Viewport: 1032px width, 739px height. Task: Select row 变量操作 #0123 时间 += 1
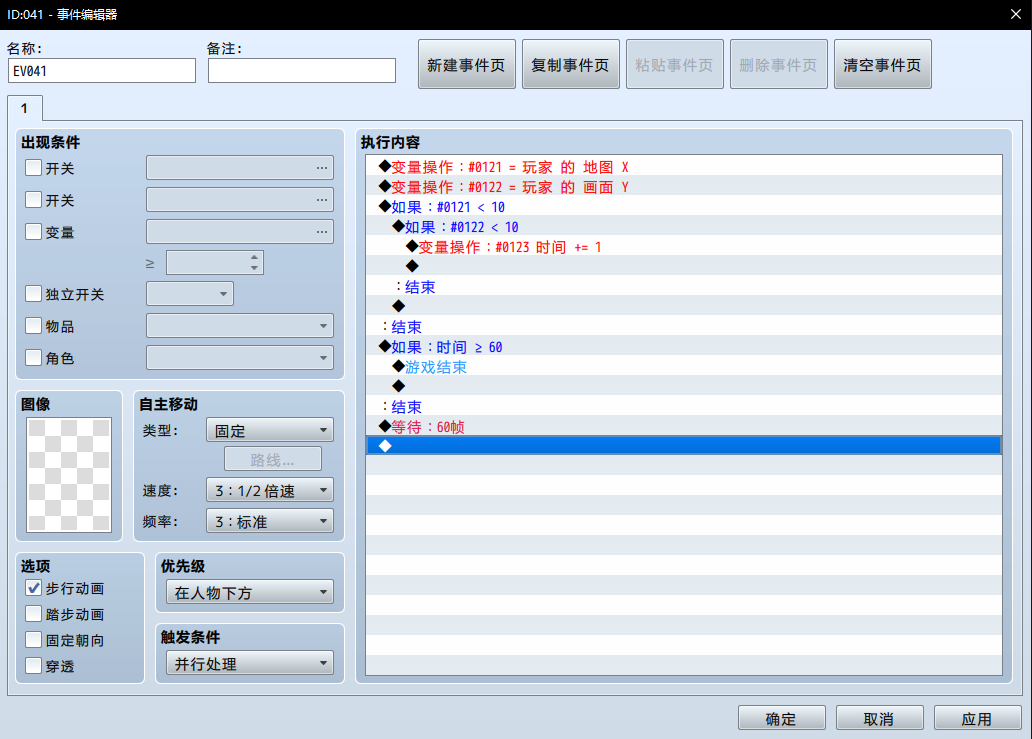[x=684, y=247]
